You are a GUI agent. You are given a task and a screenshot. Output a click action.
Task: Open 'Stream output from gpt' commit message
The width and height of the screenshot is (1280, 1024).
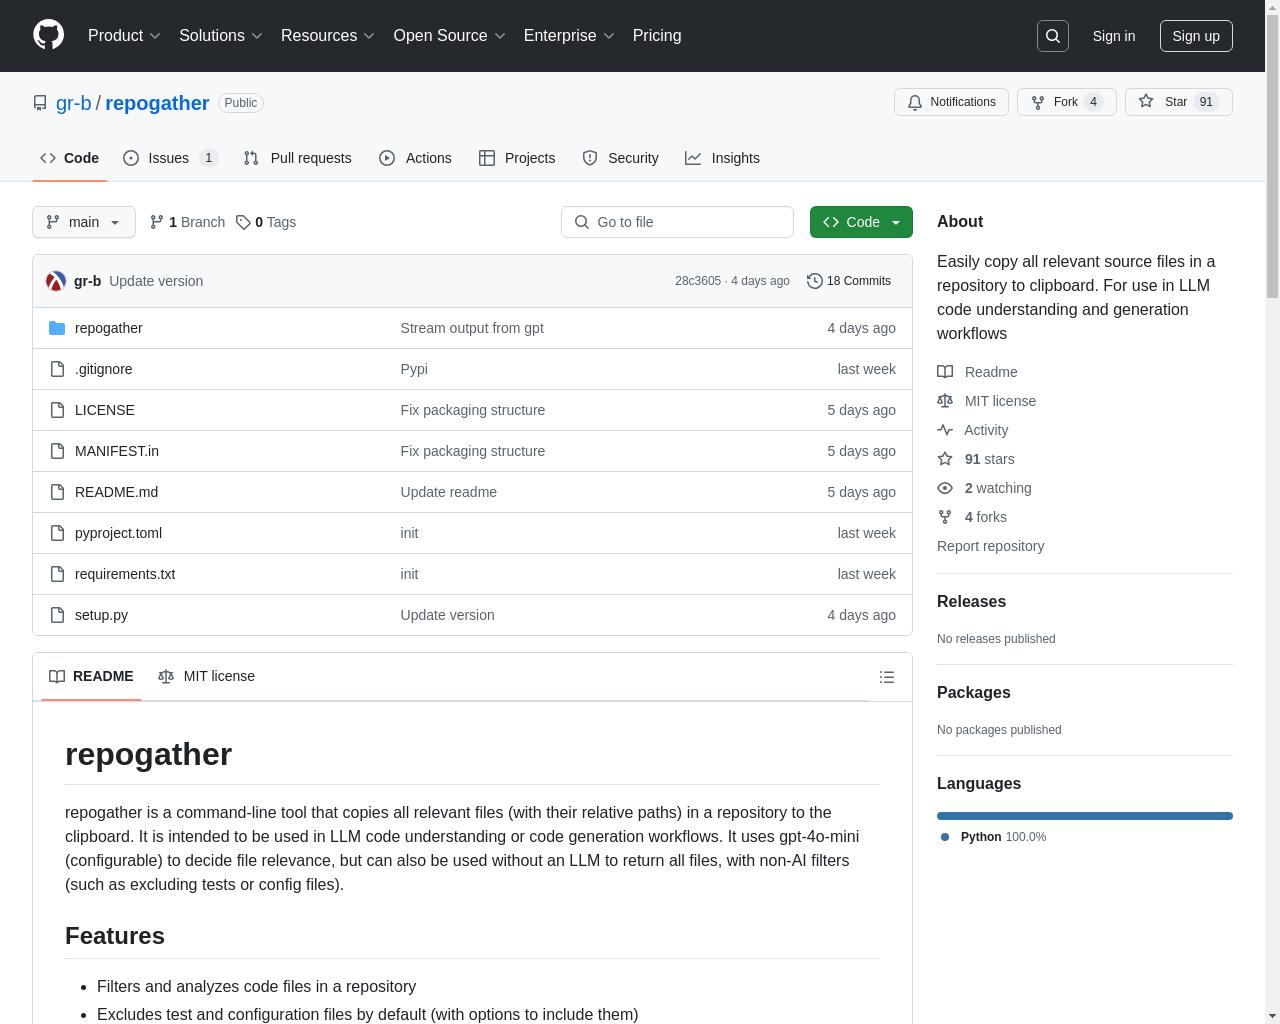472,328
